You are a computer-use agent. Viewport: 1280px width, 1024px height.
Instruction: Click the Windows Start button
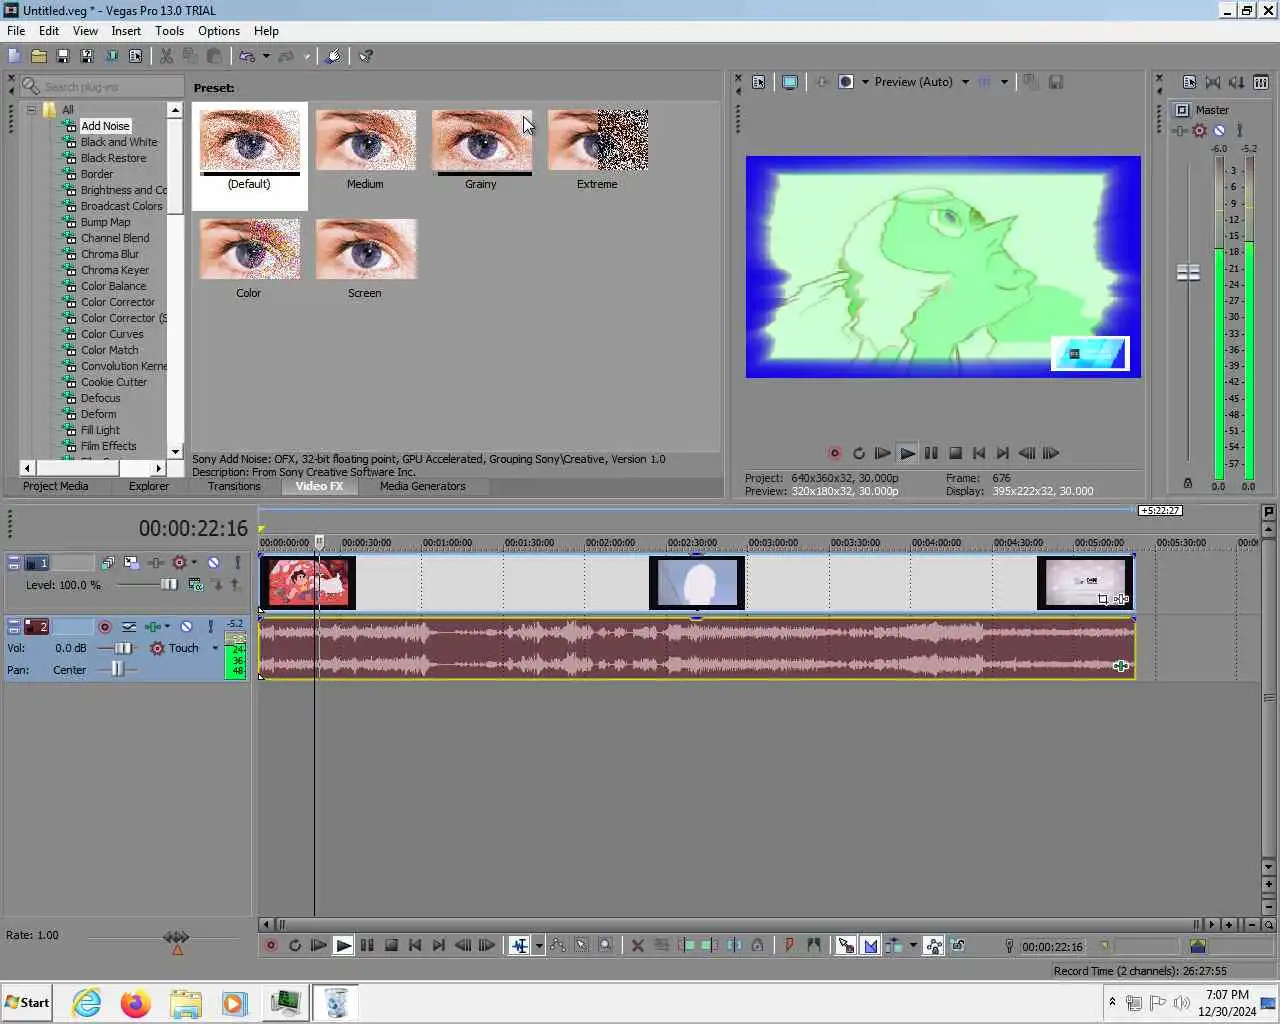27,1003
